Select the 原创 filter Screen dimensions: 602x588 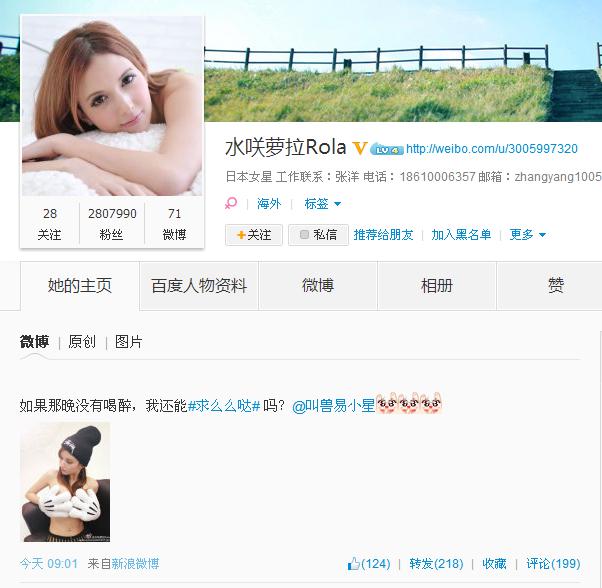82,342
